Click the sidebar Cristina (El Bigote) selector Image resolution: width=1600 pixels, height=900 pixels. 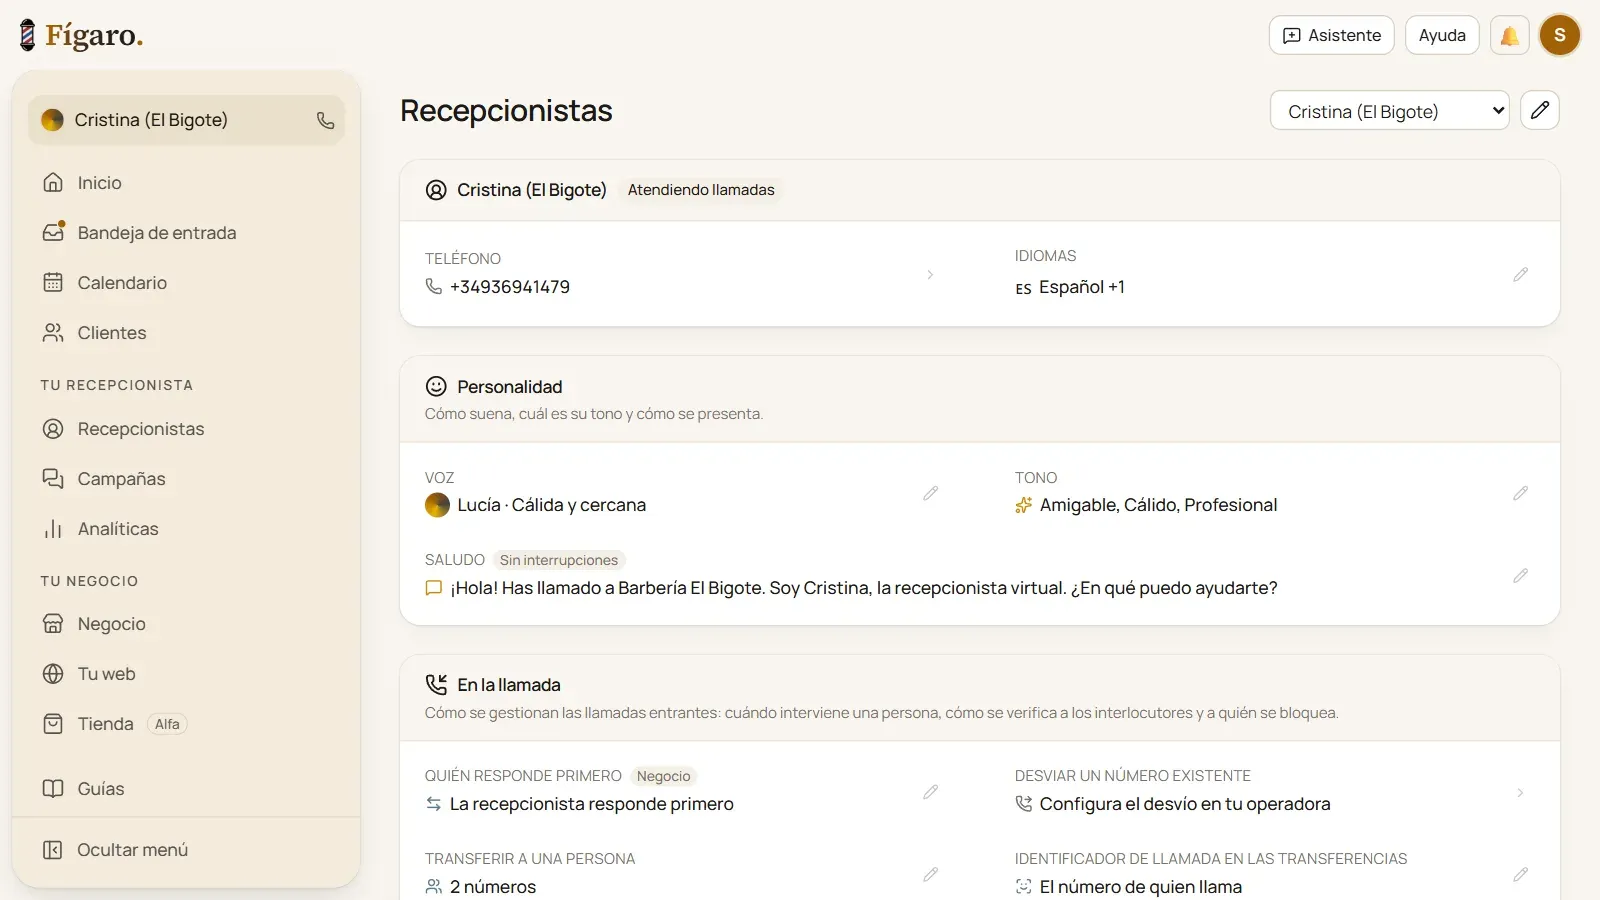click(x=186, y=120)
